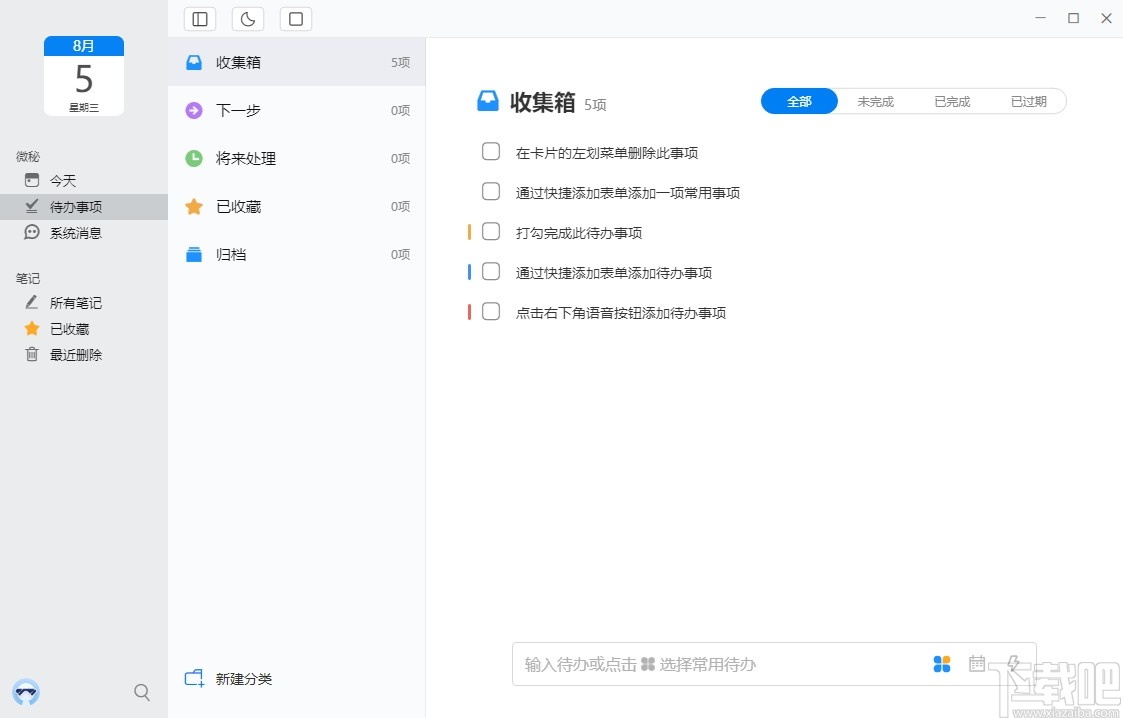Image resolution: width=1123 pixels, height=718 pixels.
Task: Switch to the 全部 filter tab
Action: coord(799,102)
